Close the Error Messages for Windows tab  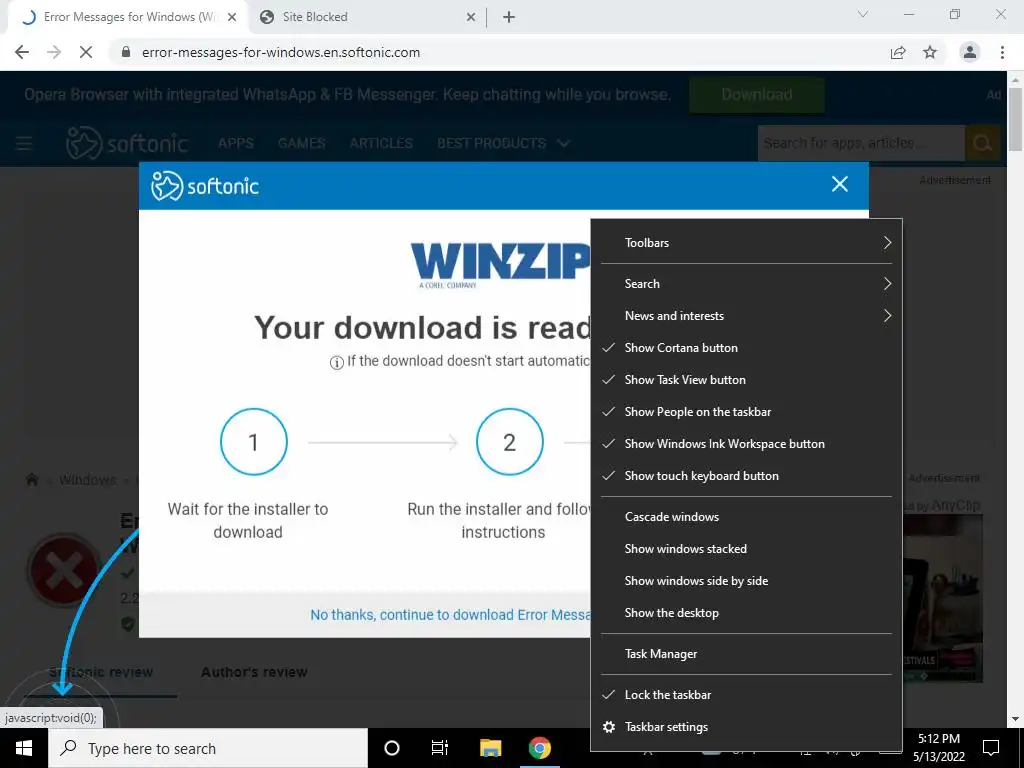click(x=232, y=17)
